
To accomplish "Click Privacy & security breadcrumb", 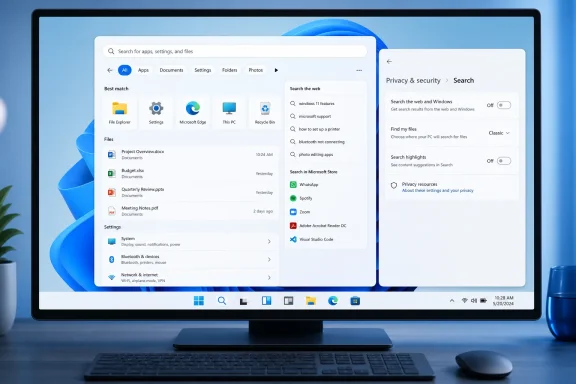I will tap(413, 80).
